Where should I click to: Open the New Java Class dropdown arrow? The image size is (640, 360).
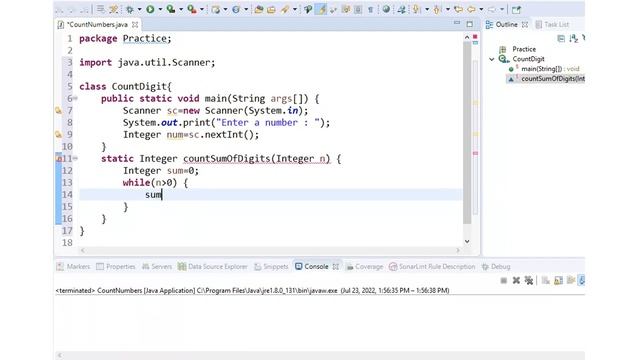[246, 9]
